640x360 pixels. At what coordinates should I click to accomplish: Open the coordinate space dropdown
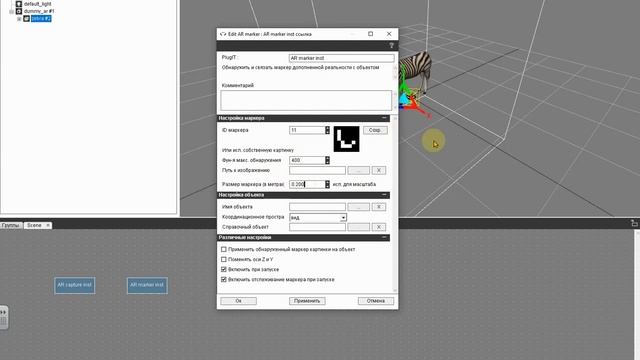point(343,218)
